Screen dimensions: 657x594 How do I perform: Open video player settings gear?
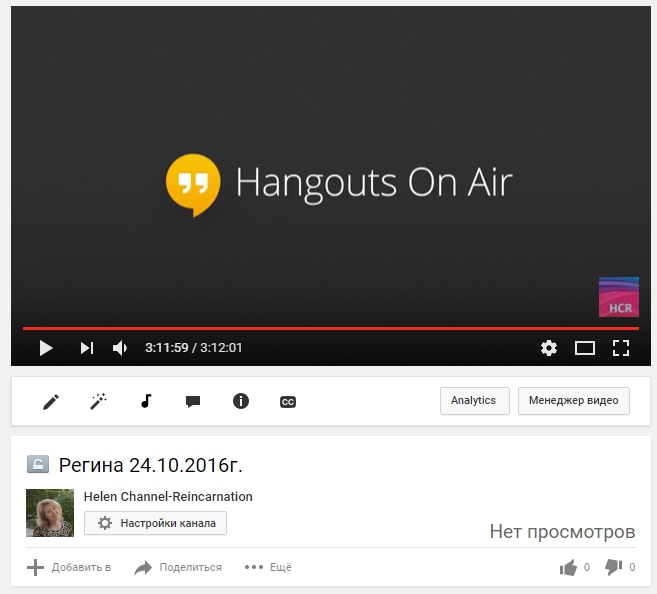(549, 348)
